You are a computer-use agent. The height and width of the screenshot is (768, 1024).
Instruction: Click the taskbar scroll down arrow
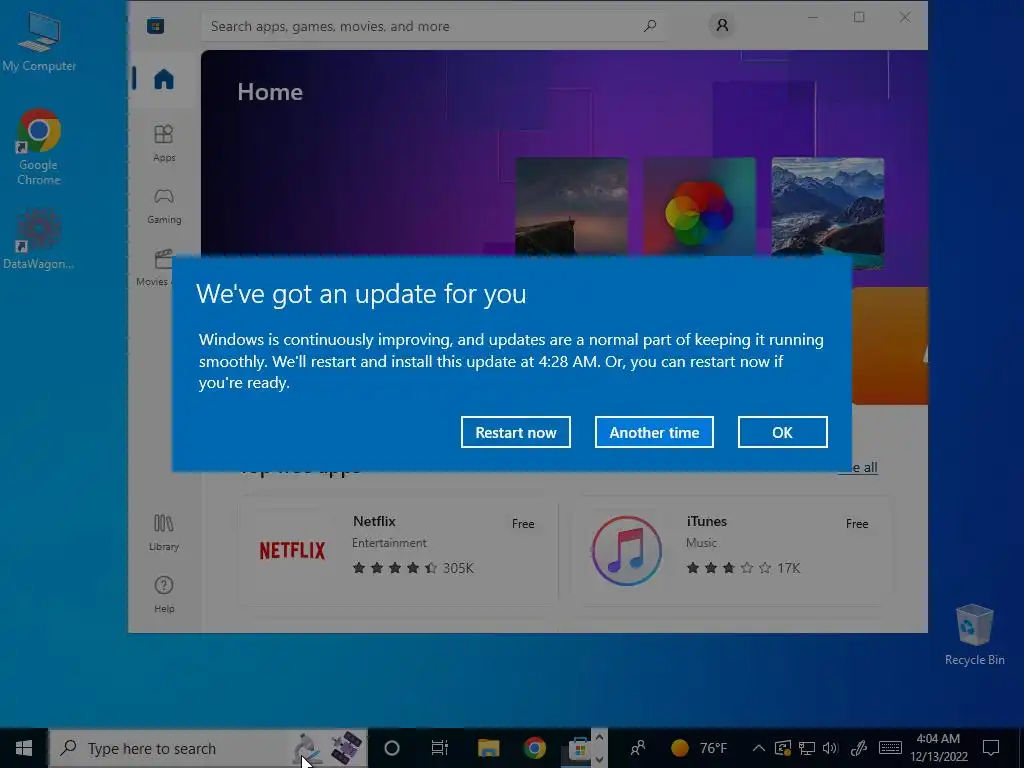600,759
